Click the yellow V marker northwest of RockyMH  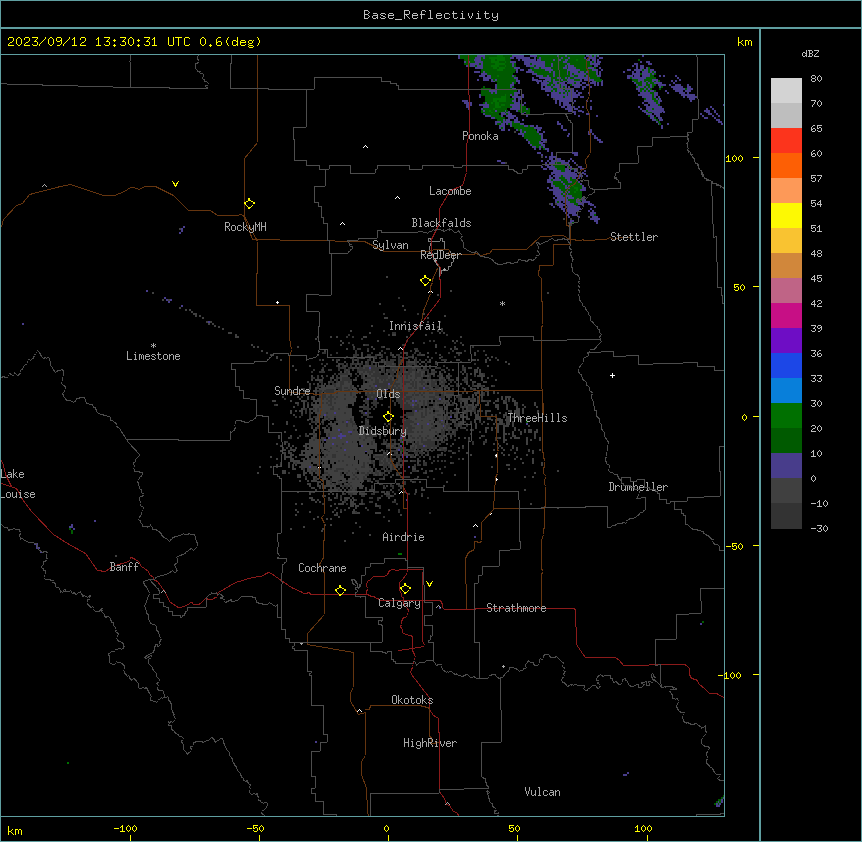[175, 184]
